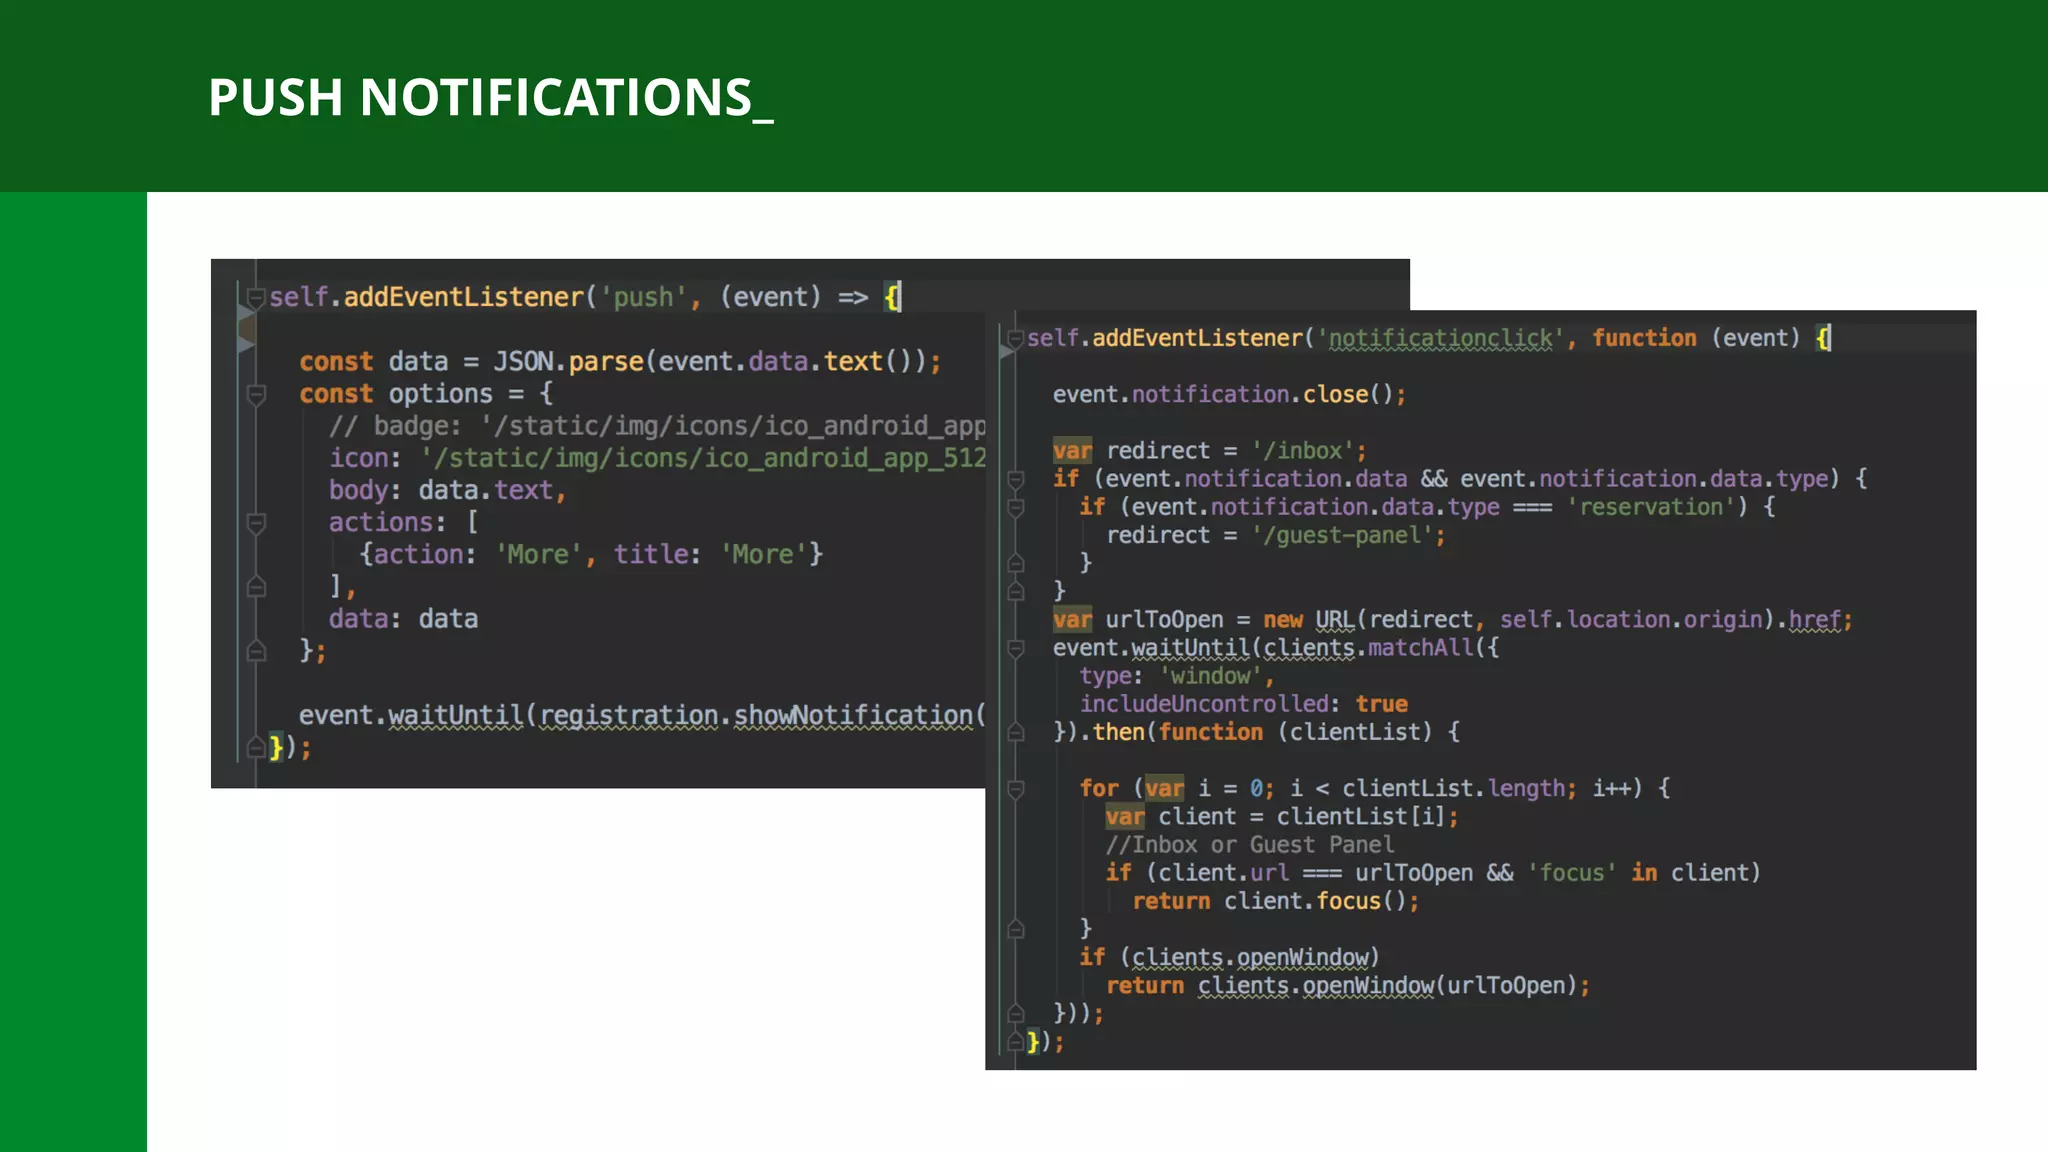Click 'if (clients.openWindow)' line

point(1229,957)
